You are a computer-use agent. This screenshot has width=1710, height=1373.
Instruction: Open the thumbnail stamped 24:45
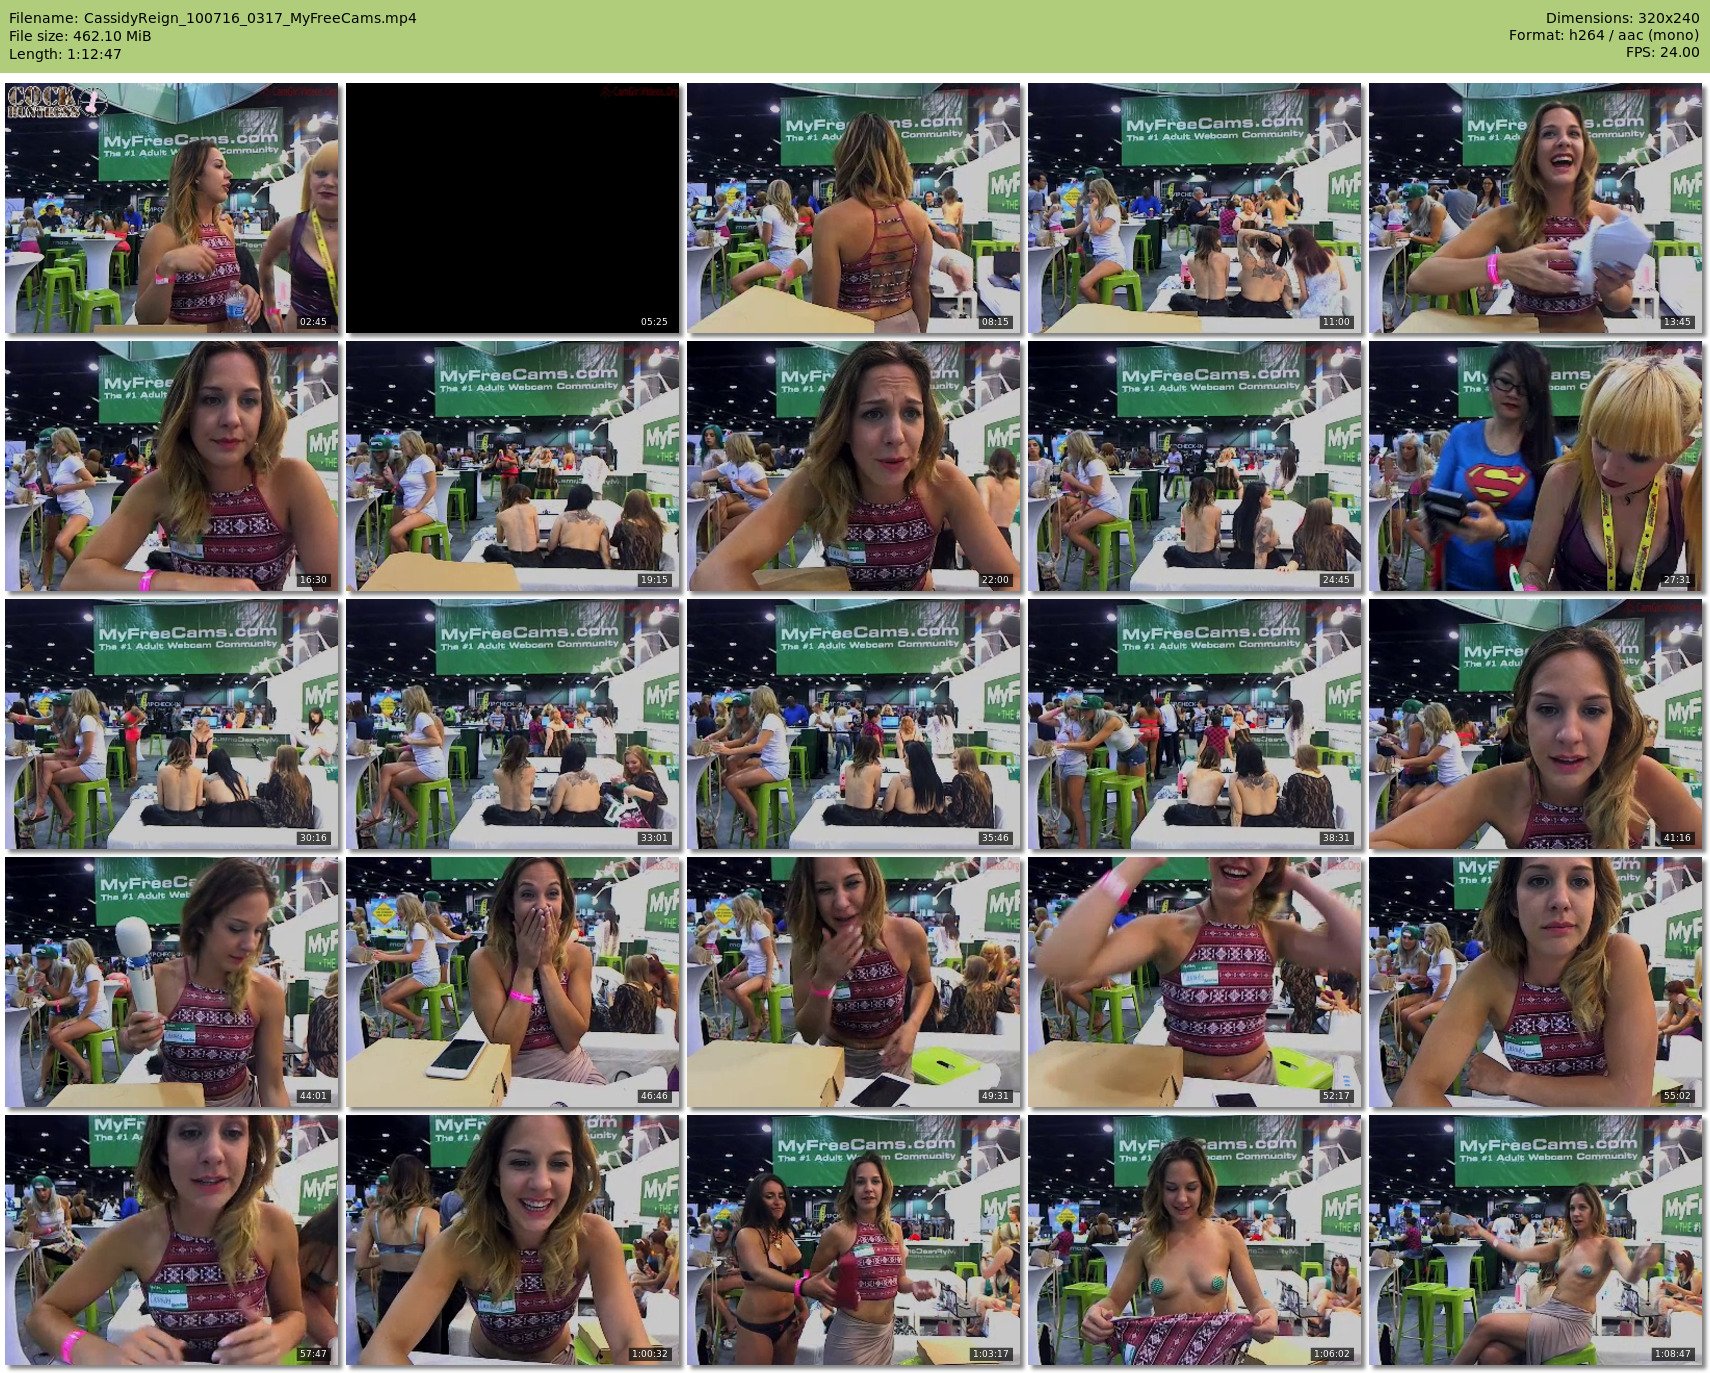[1195, 466]
